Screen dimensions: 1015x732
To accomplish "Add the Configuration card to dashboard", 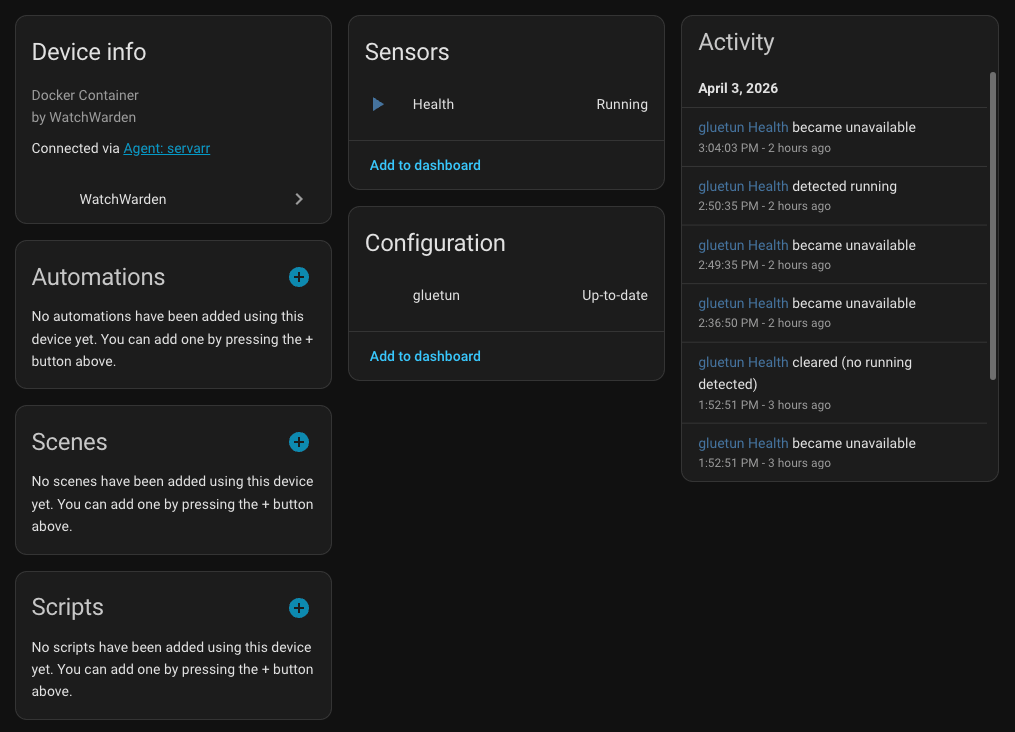I will coord(425,356).
